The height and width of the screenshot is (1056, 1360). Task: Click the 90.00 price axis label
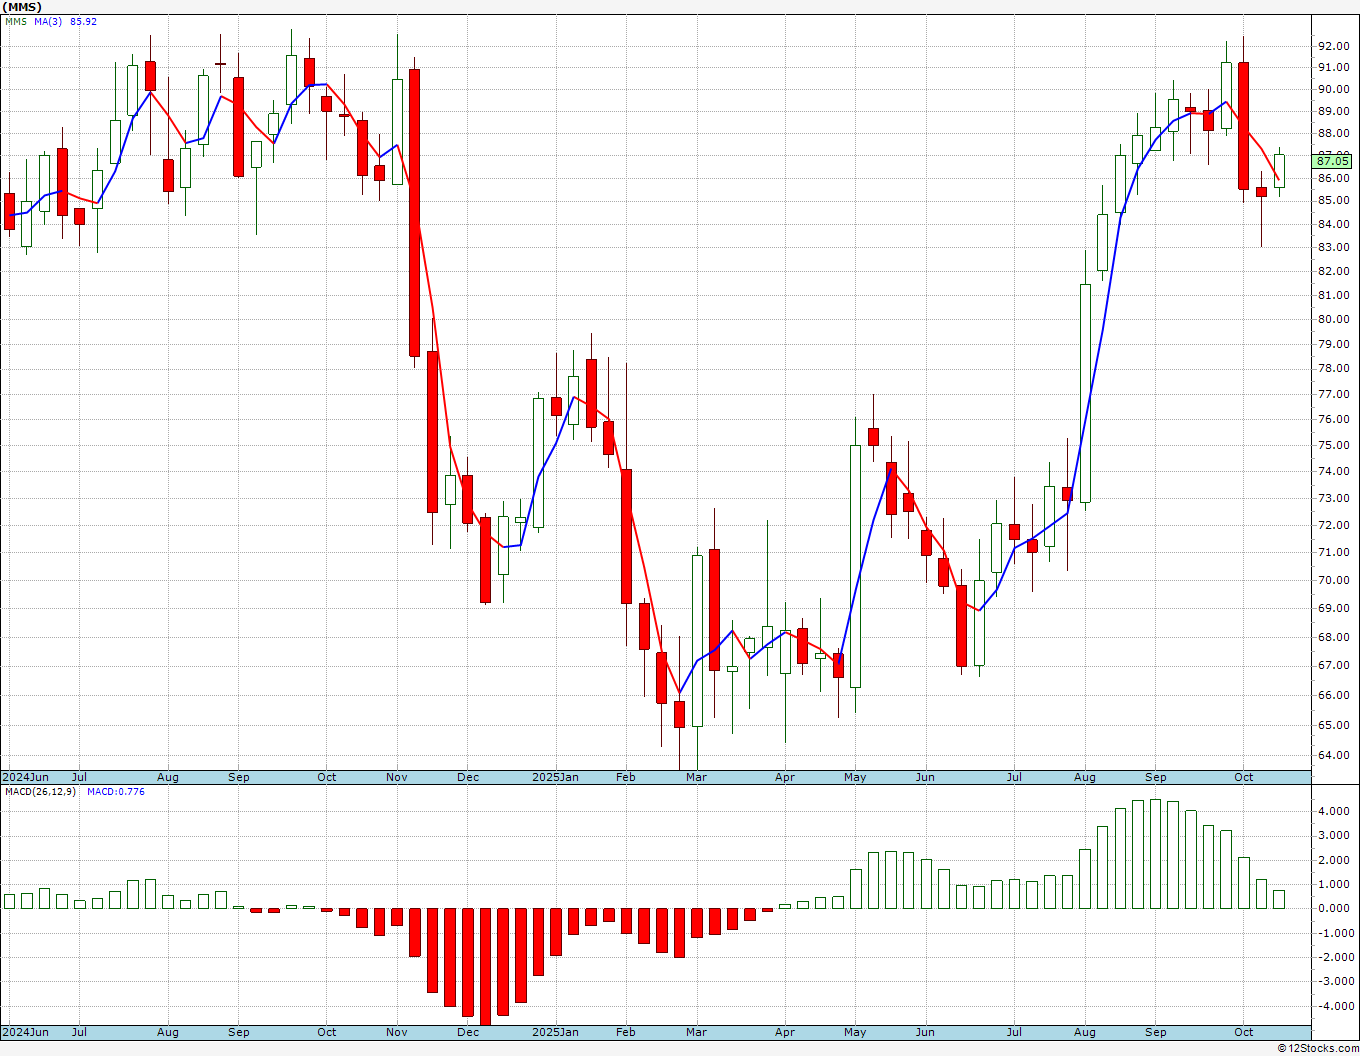tap(1333, 89)
